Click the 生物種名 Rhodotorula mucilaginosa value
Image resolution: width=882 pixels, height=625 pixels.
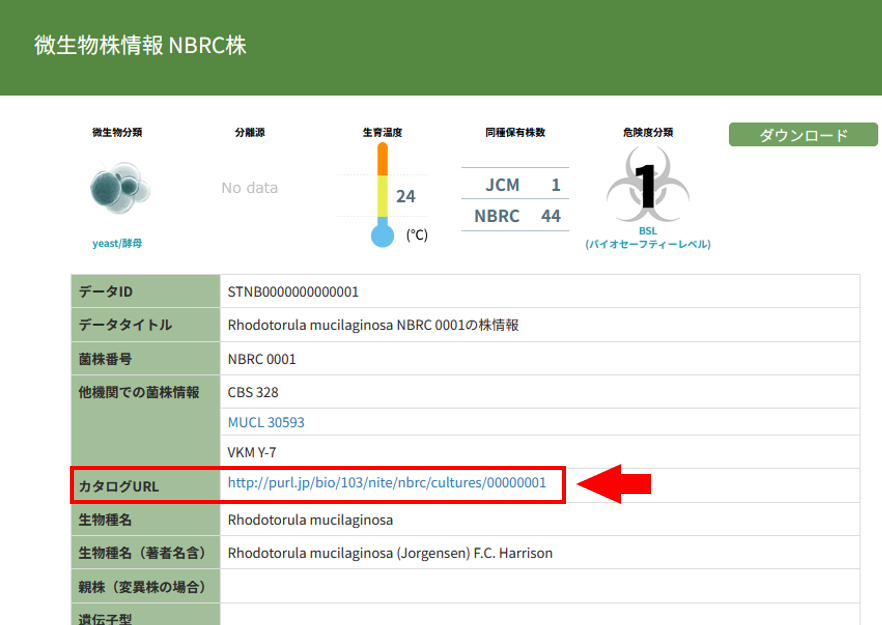[x=310, y=520]
